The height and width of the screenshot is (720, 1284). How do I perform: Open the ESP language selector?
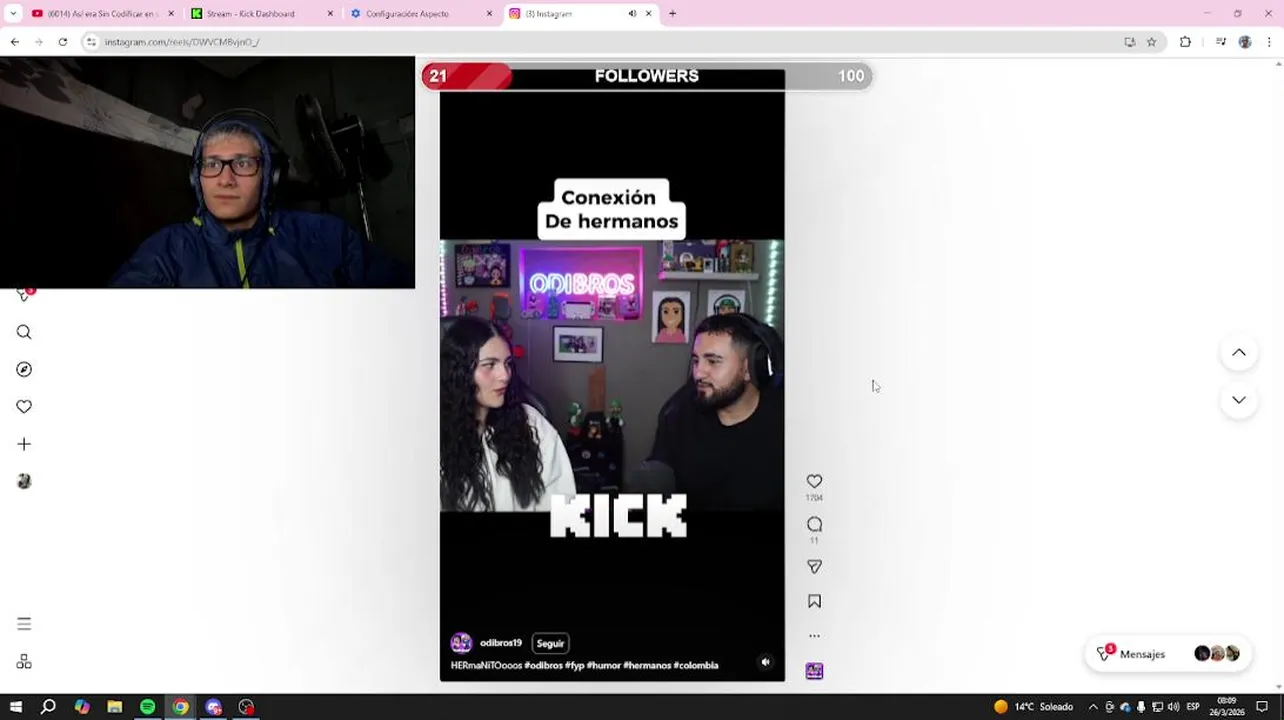1193,707
